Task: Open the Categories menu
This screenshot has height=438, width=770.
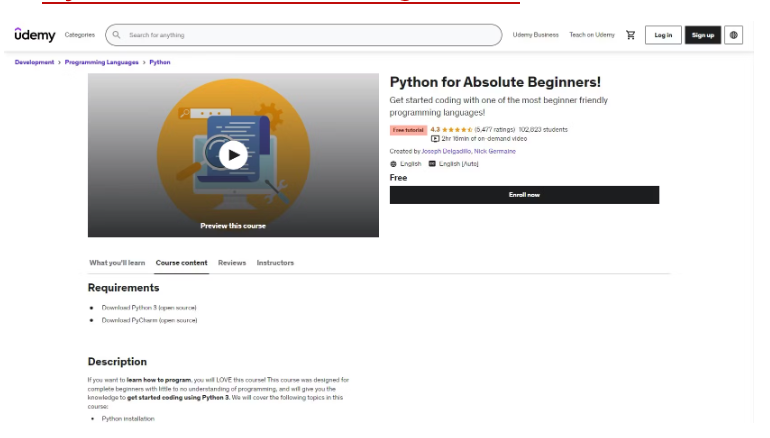Action: [x=80, y=35]
